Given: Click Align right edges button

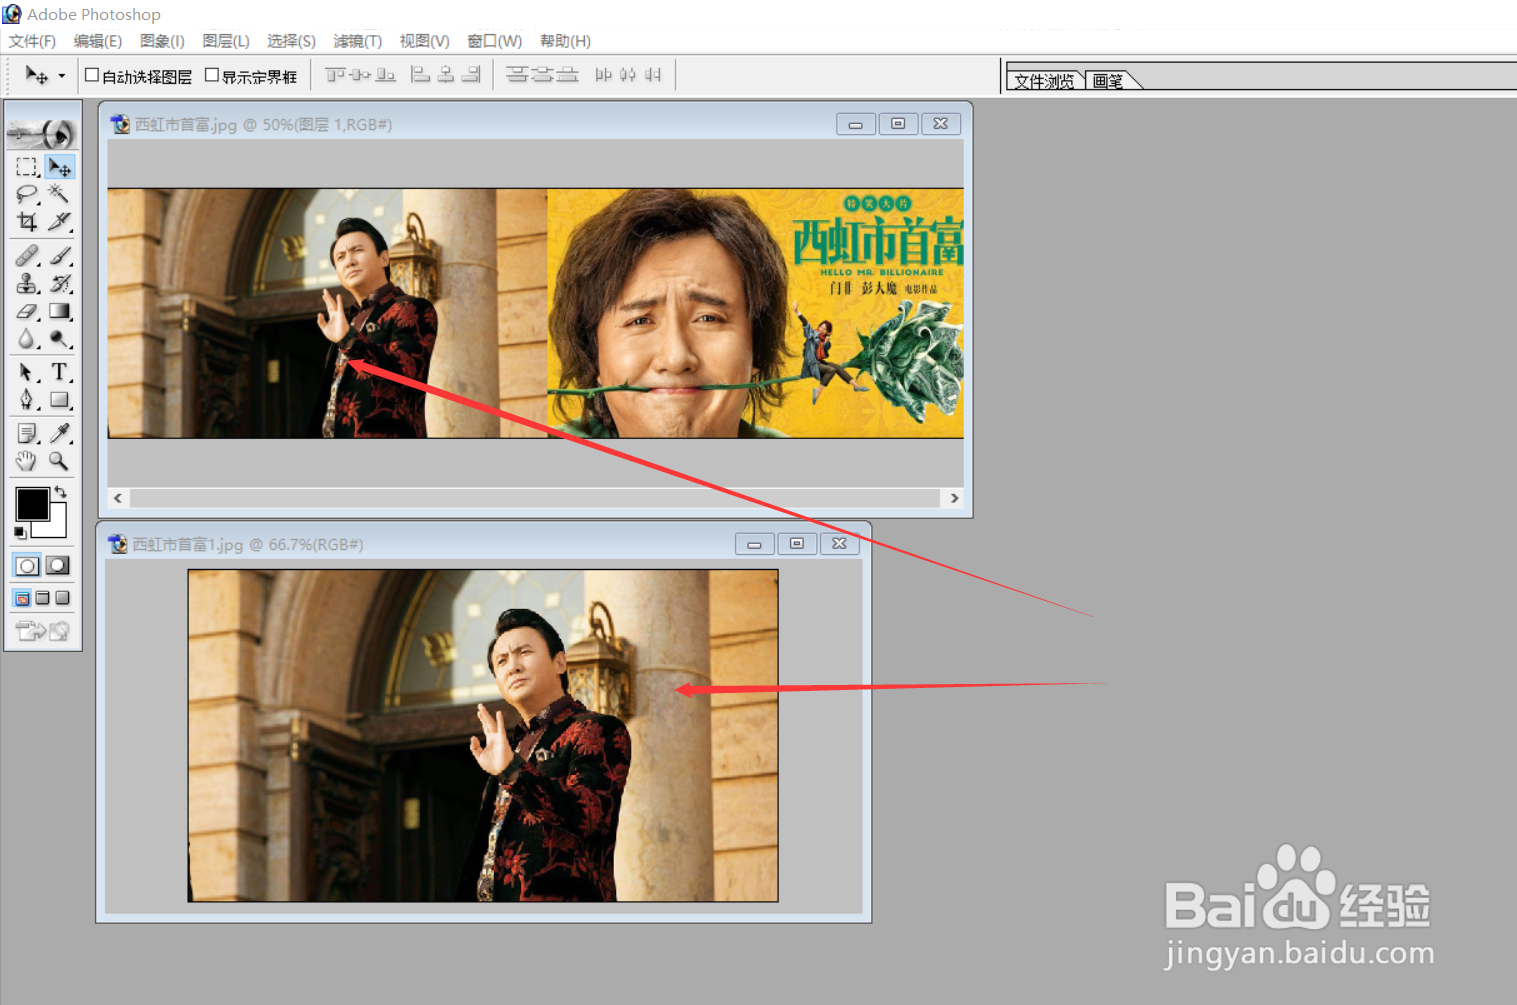Looking at the screenshot, I should (x=471, y=75).
